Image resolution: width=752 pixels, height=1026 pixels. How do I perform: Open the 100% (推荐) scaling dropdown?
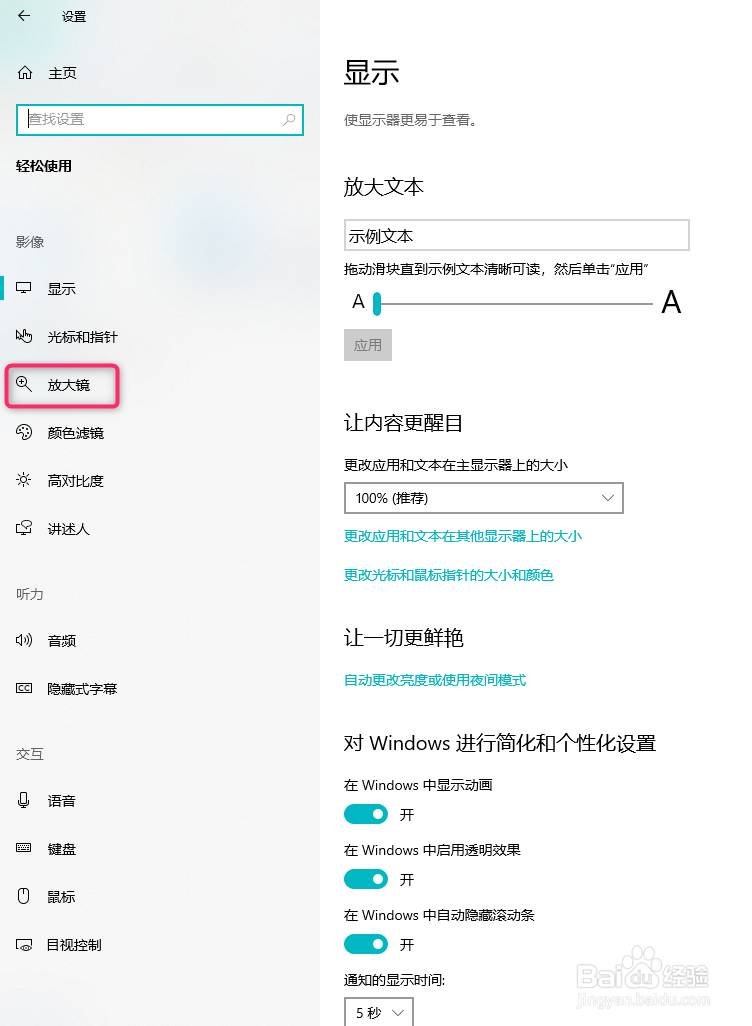pyautogui.click(x=484, y=497)
